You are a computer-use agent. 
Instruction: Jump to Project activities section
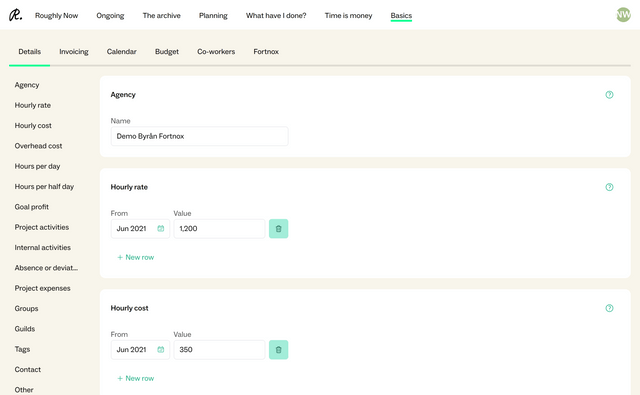click(42, 227)
